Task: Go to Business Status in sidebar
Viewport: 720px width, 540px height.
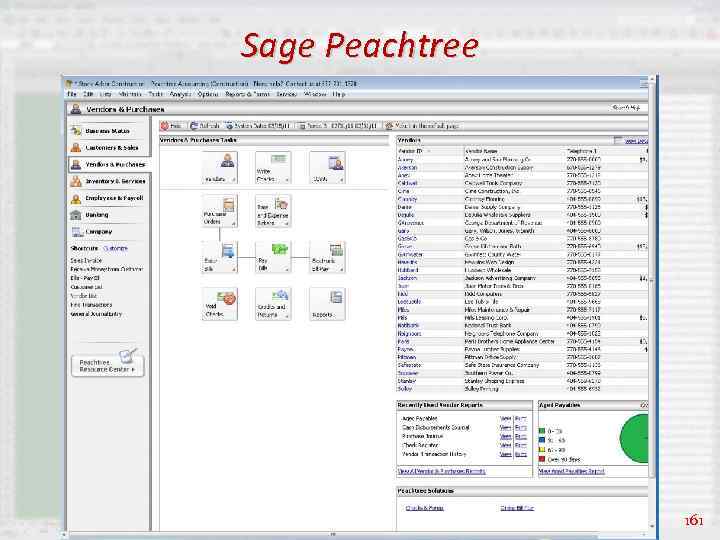Action: (x=109, y=131)
